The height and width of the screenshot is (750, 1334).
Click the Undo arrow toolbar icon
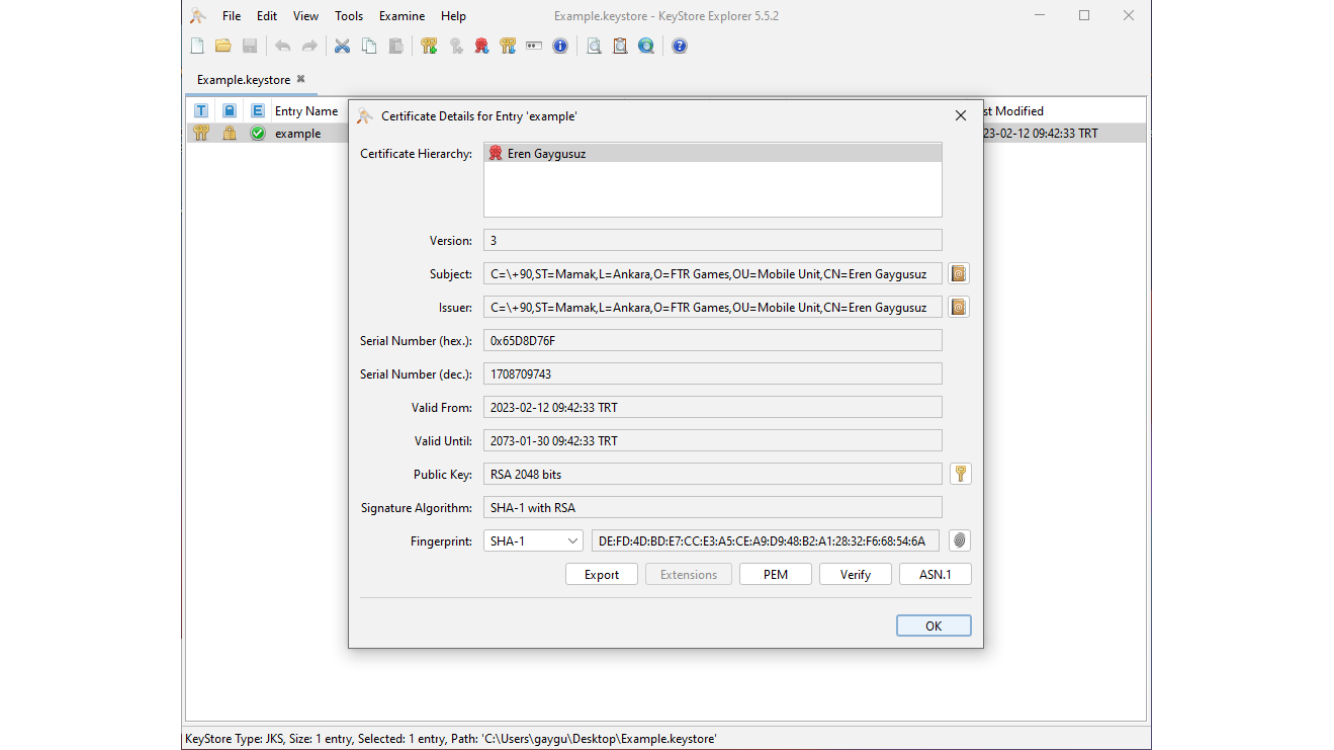(283, 46)
